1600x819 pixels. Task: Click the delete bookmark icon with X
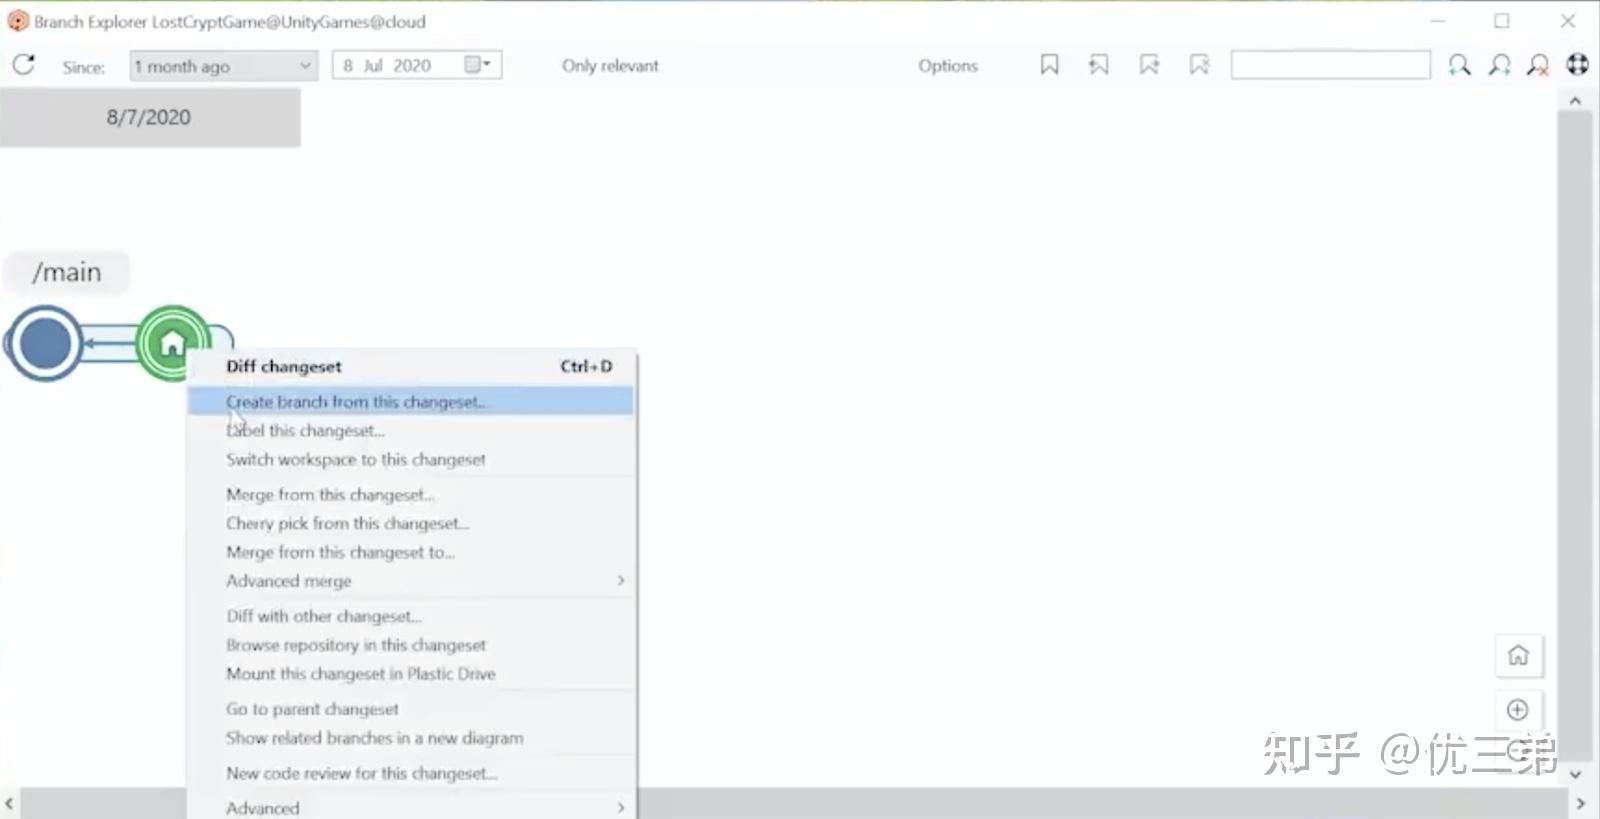point(1199,65)
